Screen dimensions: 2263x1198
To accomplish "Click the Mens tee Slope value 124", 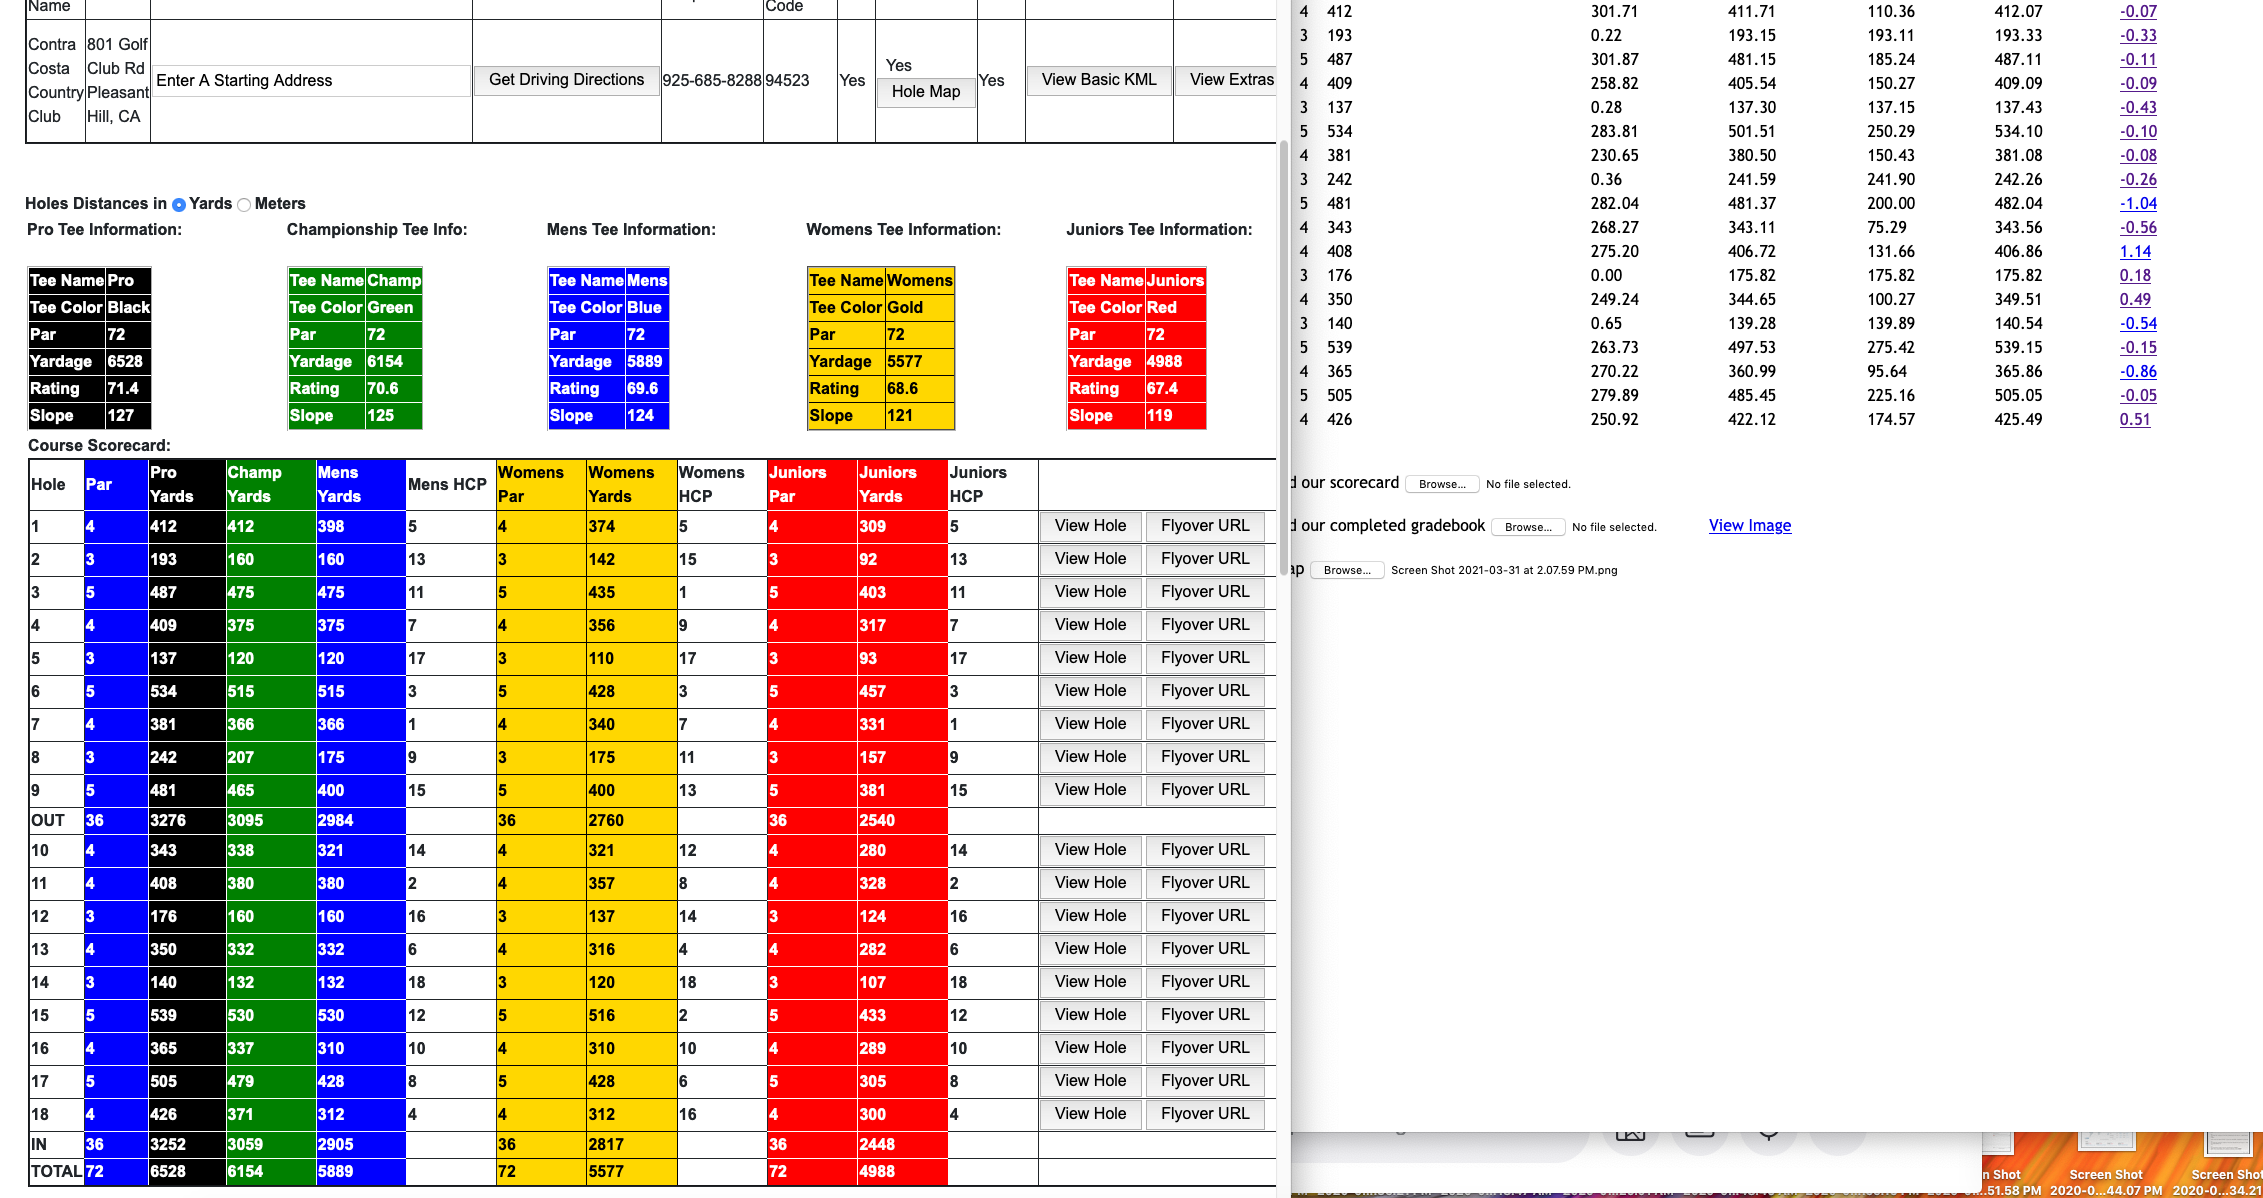I will [x=647, y=416].
